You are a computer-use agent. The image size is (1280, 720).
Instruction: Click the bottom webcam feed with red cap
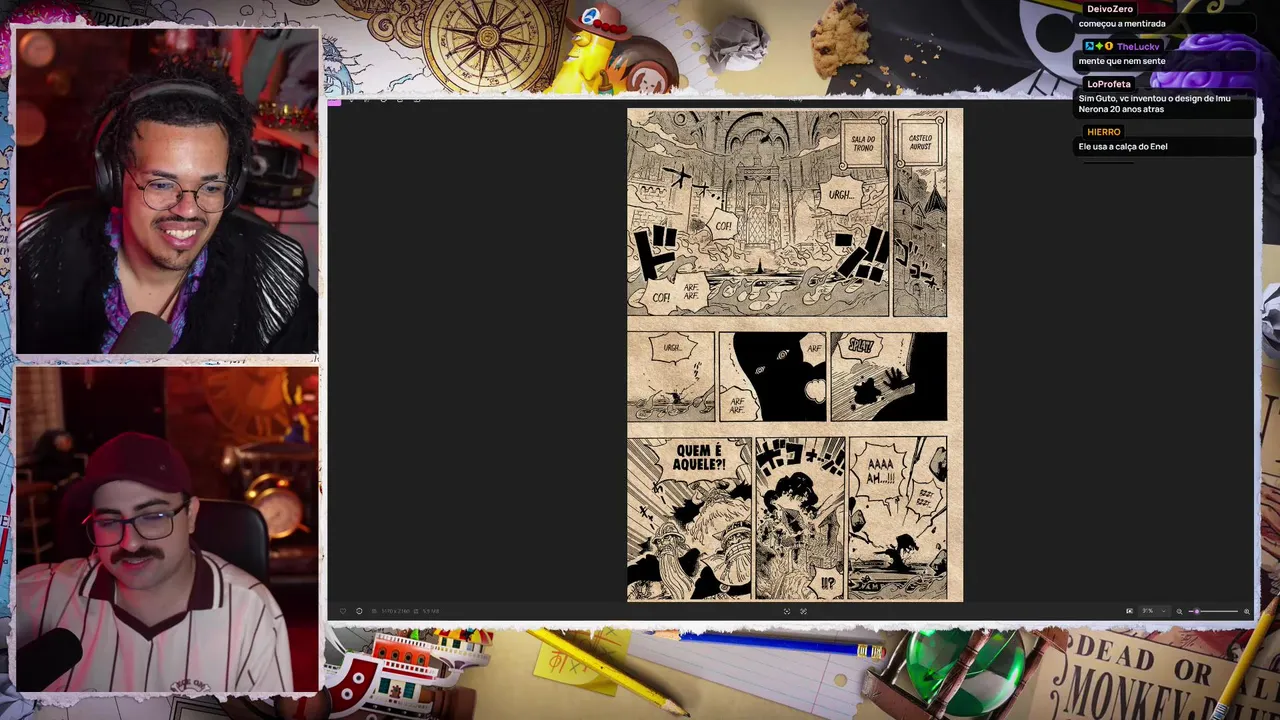pos(167,530)
